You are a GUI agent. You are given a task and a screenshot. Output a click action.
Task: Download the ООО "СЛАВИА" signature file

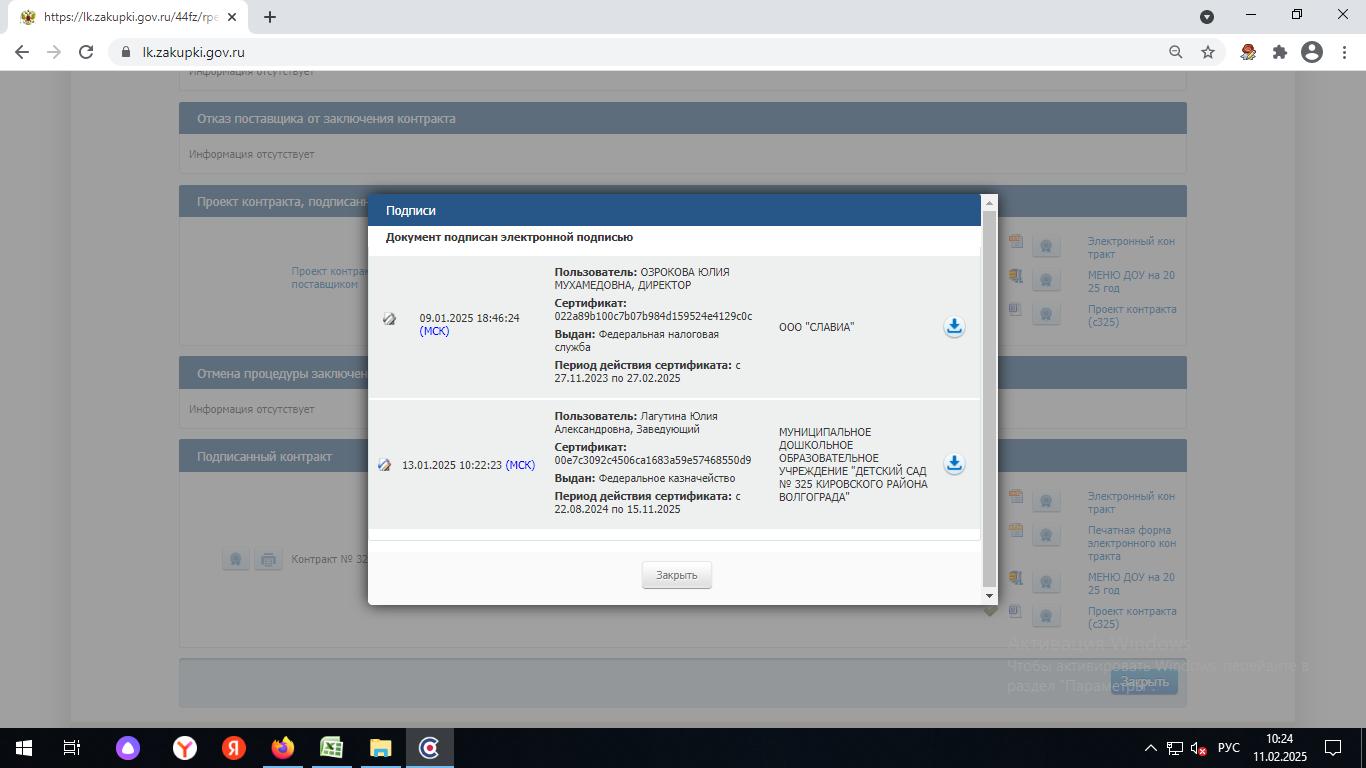[954, 327]
